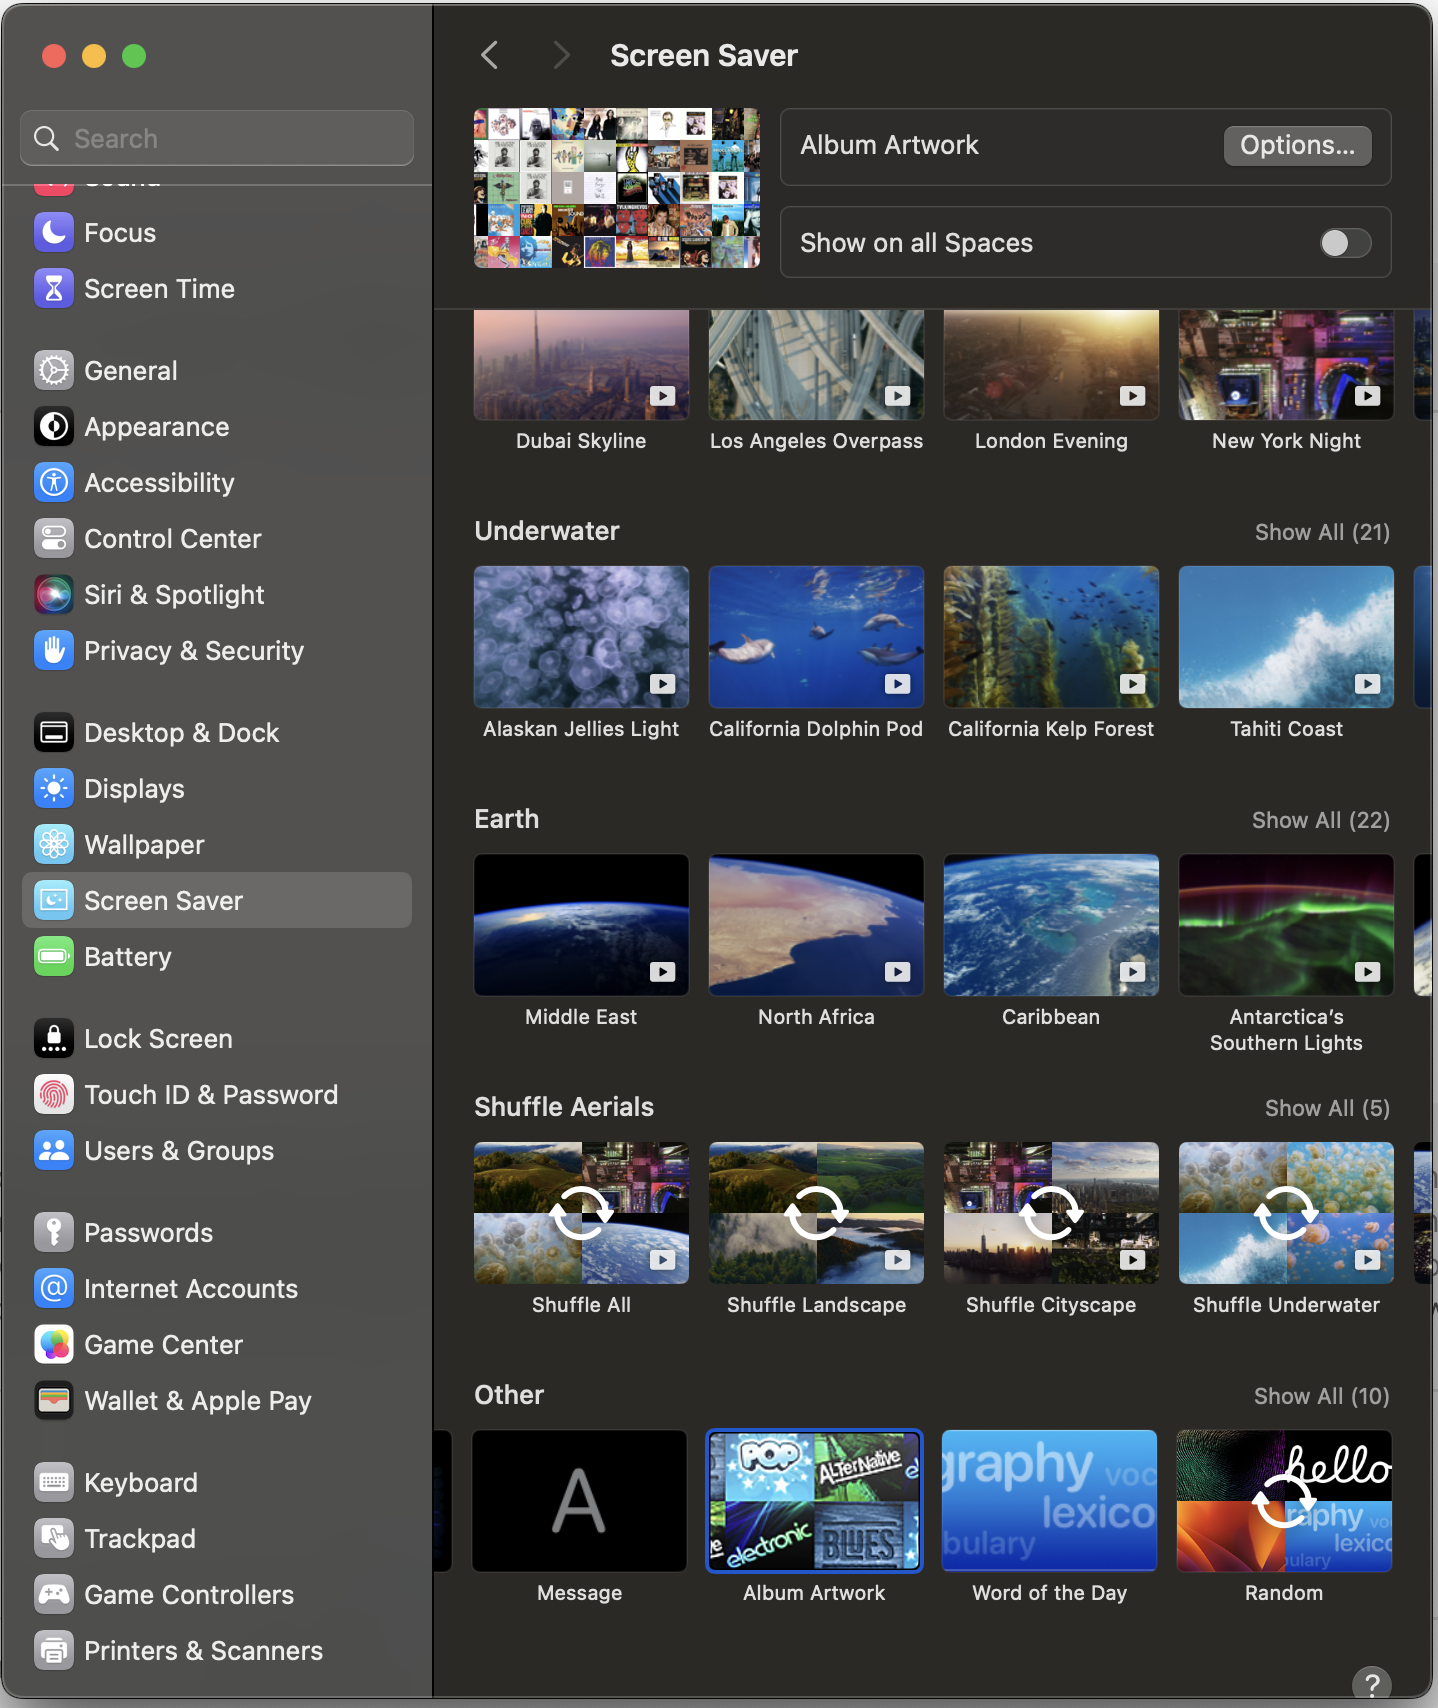The image size is (1438, 1708).
Task: Pick Antarctica's Southern Lights thumbnail
Action: 1287,925
